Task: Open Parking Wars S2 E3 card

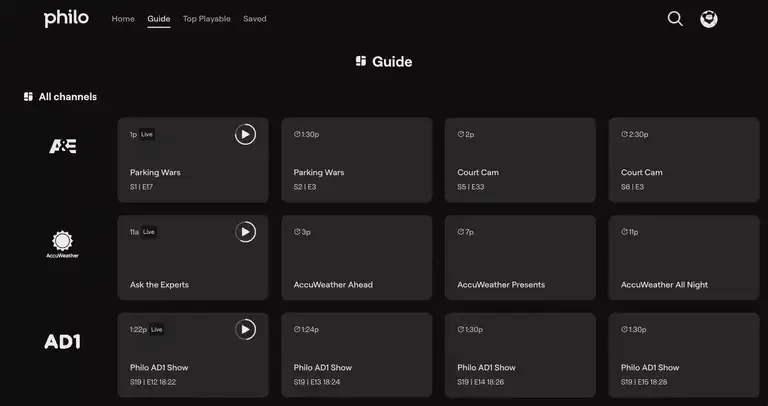Action: pos(357,160)
